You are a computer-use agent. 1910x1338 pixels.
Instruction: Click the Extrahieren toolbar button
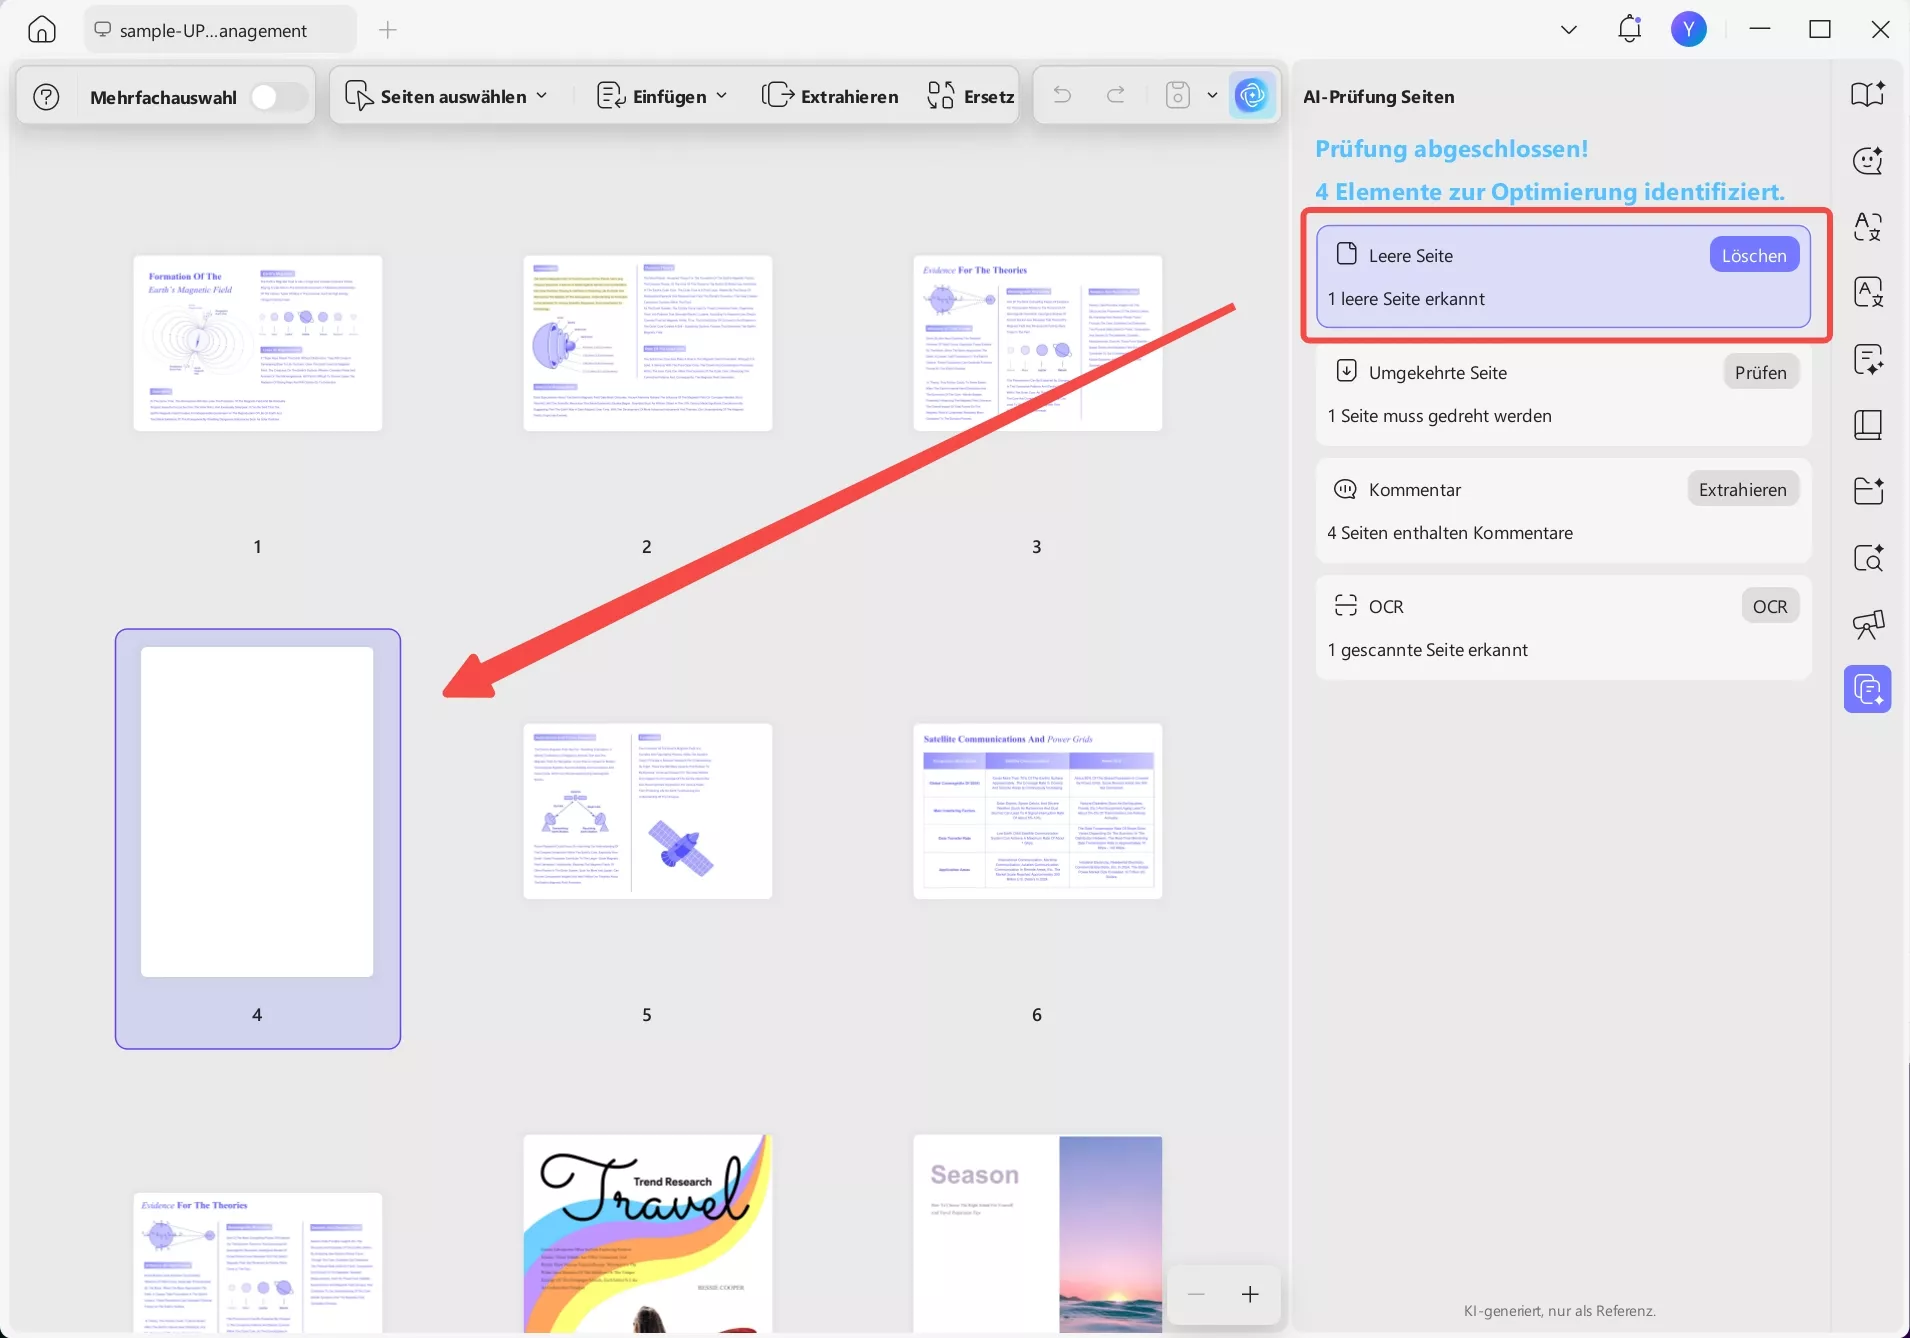[830, 97]
